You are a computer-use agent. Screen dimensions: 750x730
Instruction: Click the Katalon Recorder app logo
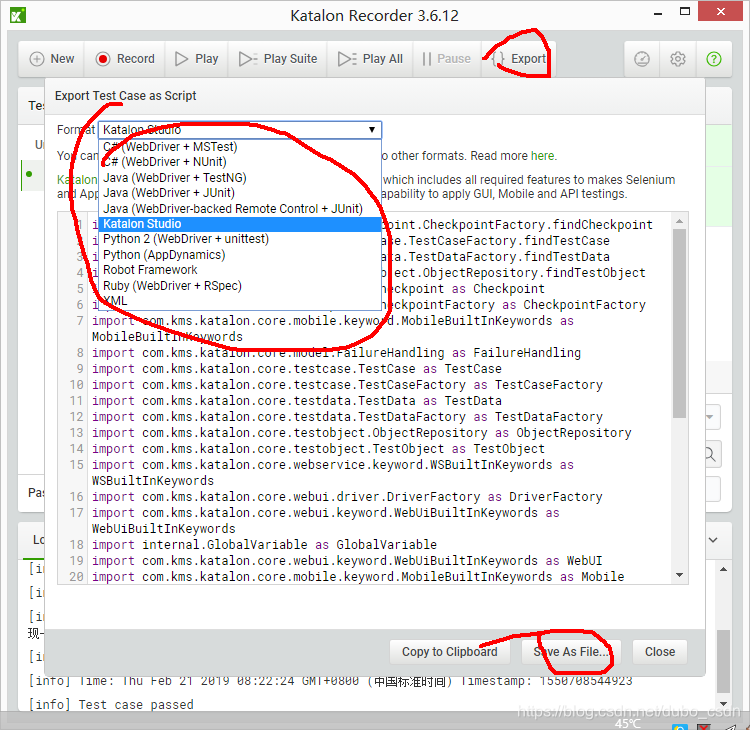pyautogui.click(x=18, y=15)
